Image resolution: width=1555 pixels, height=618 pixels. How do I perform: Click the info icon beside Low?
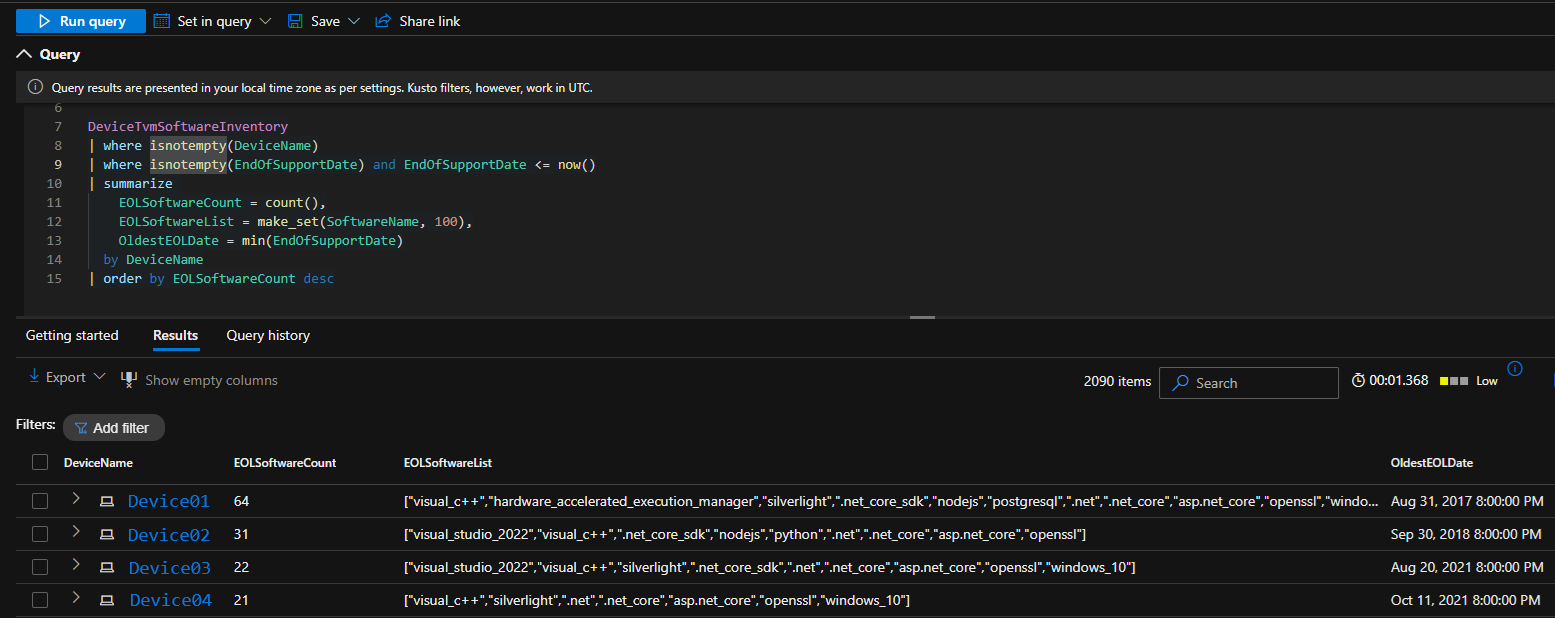click(x=1514, y=369)
